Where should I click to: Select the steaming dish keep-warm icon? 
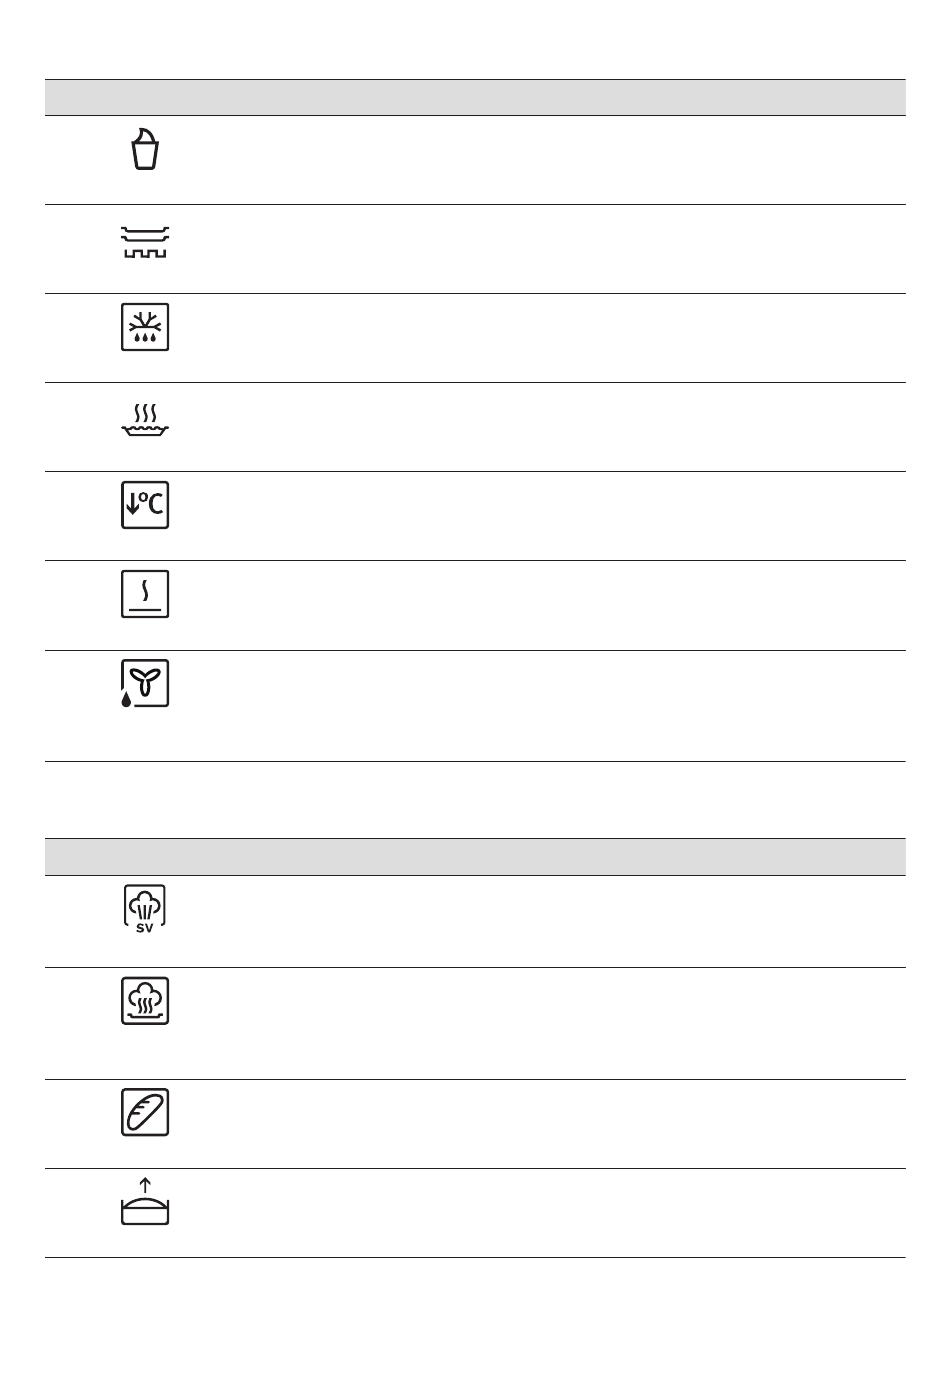click(145, 420)
